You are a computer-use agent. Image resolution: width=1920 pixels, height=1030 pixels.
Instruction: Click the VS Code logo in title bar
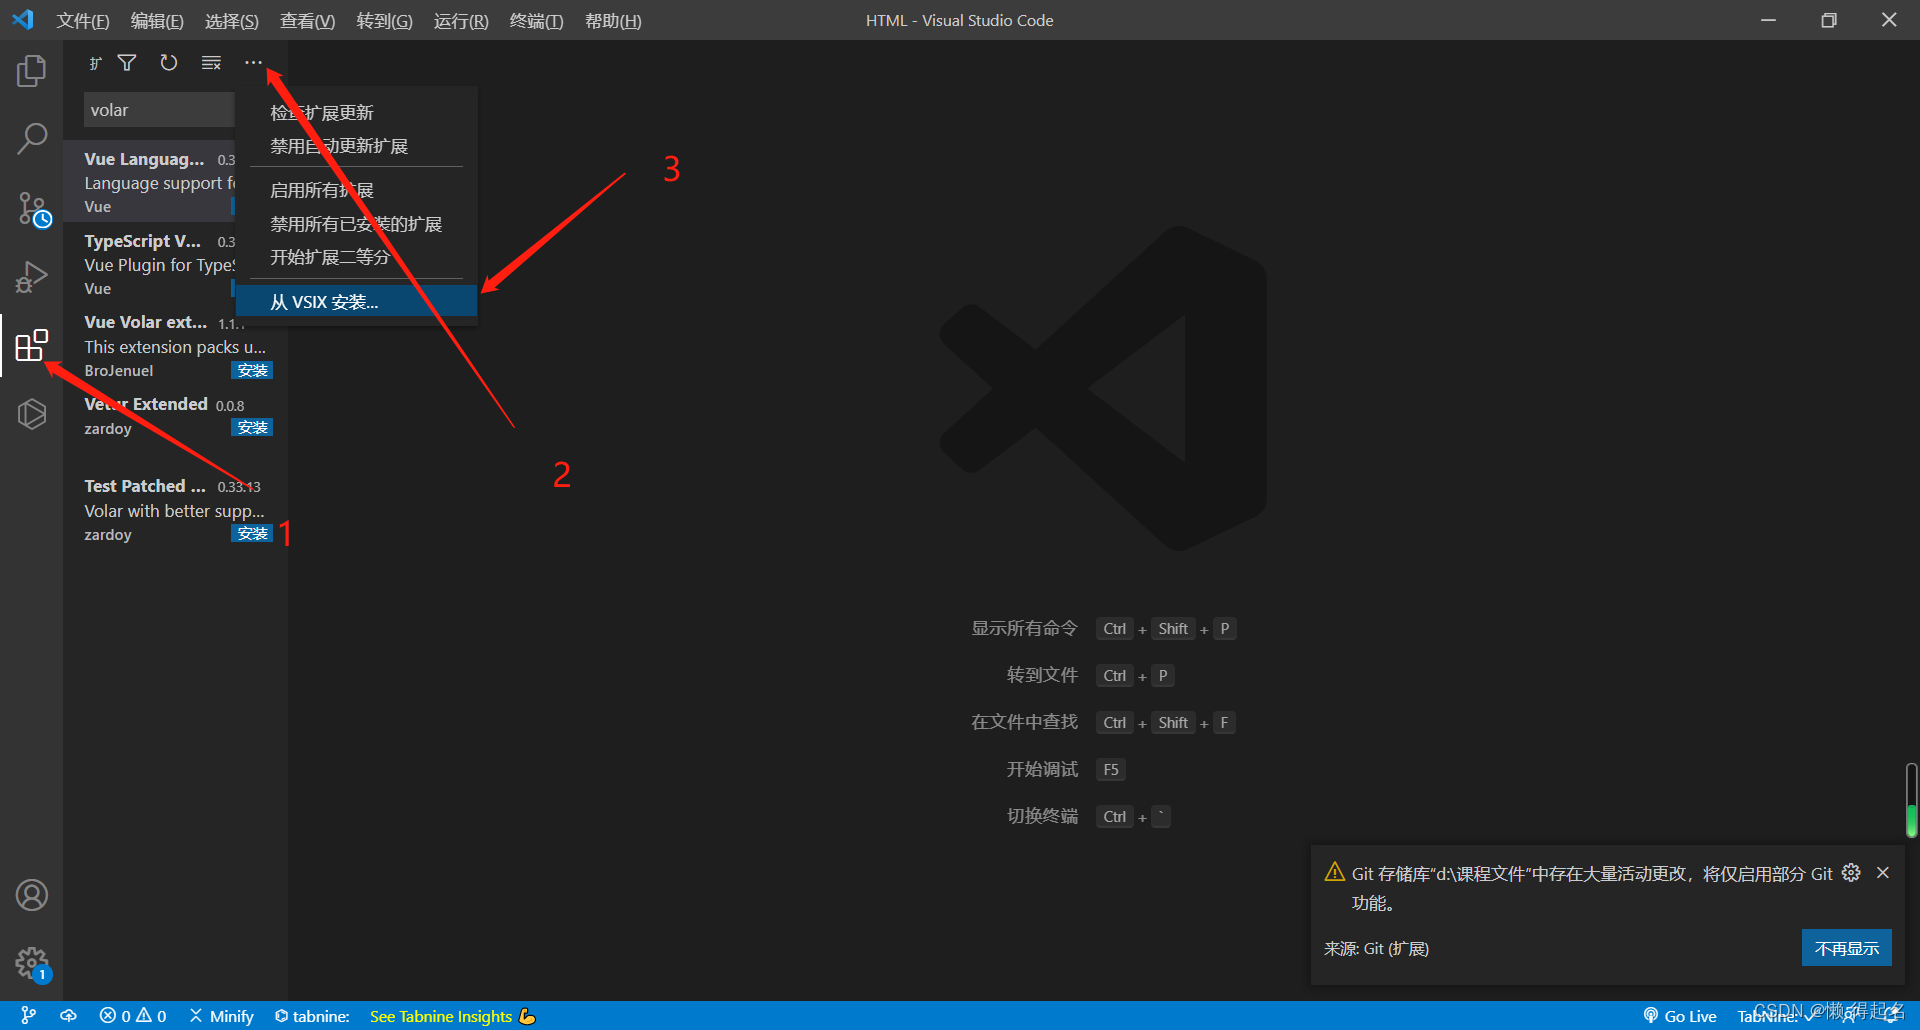click(23, 20)
